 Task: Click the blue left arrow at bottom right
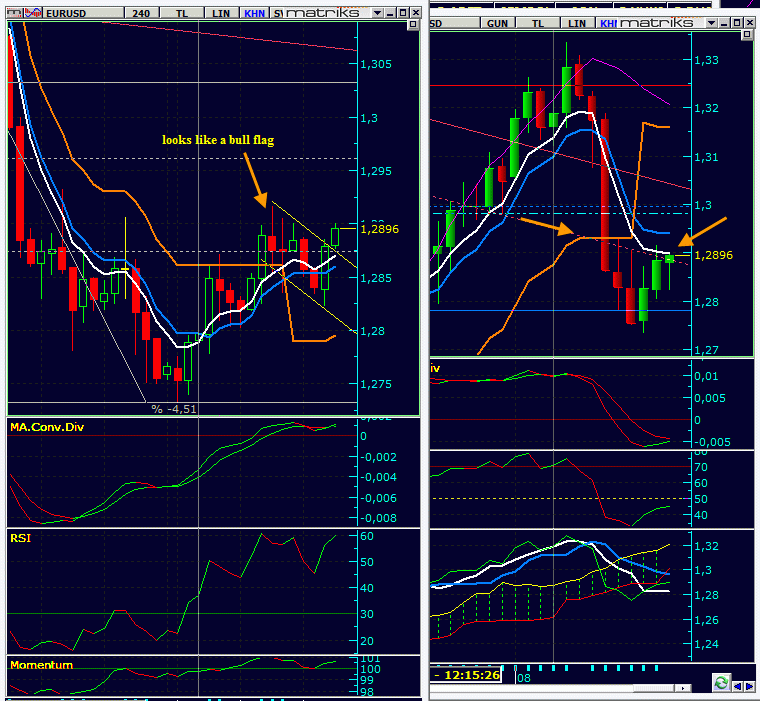738,685
